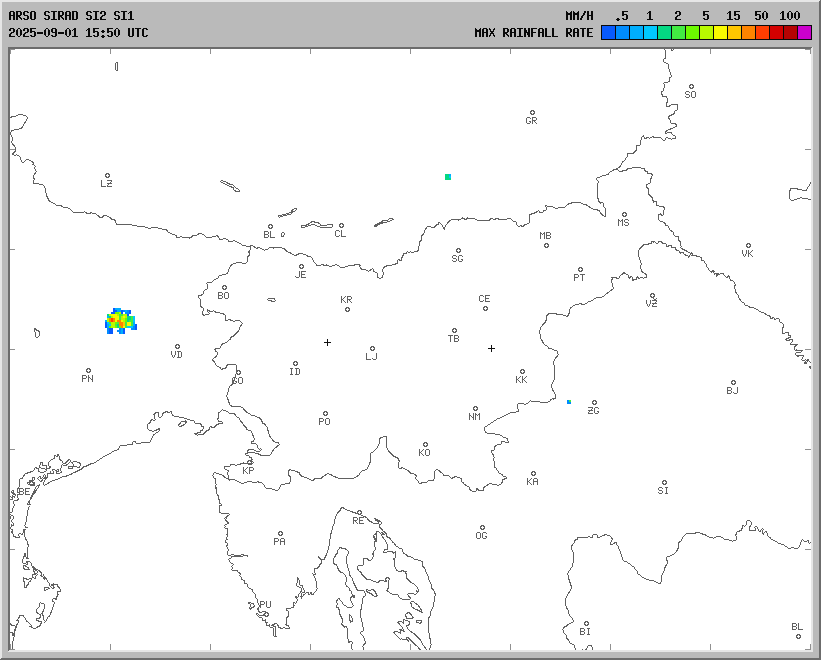Click the KO city marker

point(425,444)
